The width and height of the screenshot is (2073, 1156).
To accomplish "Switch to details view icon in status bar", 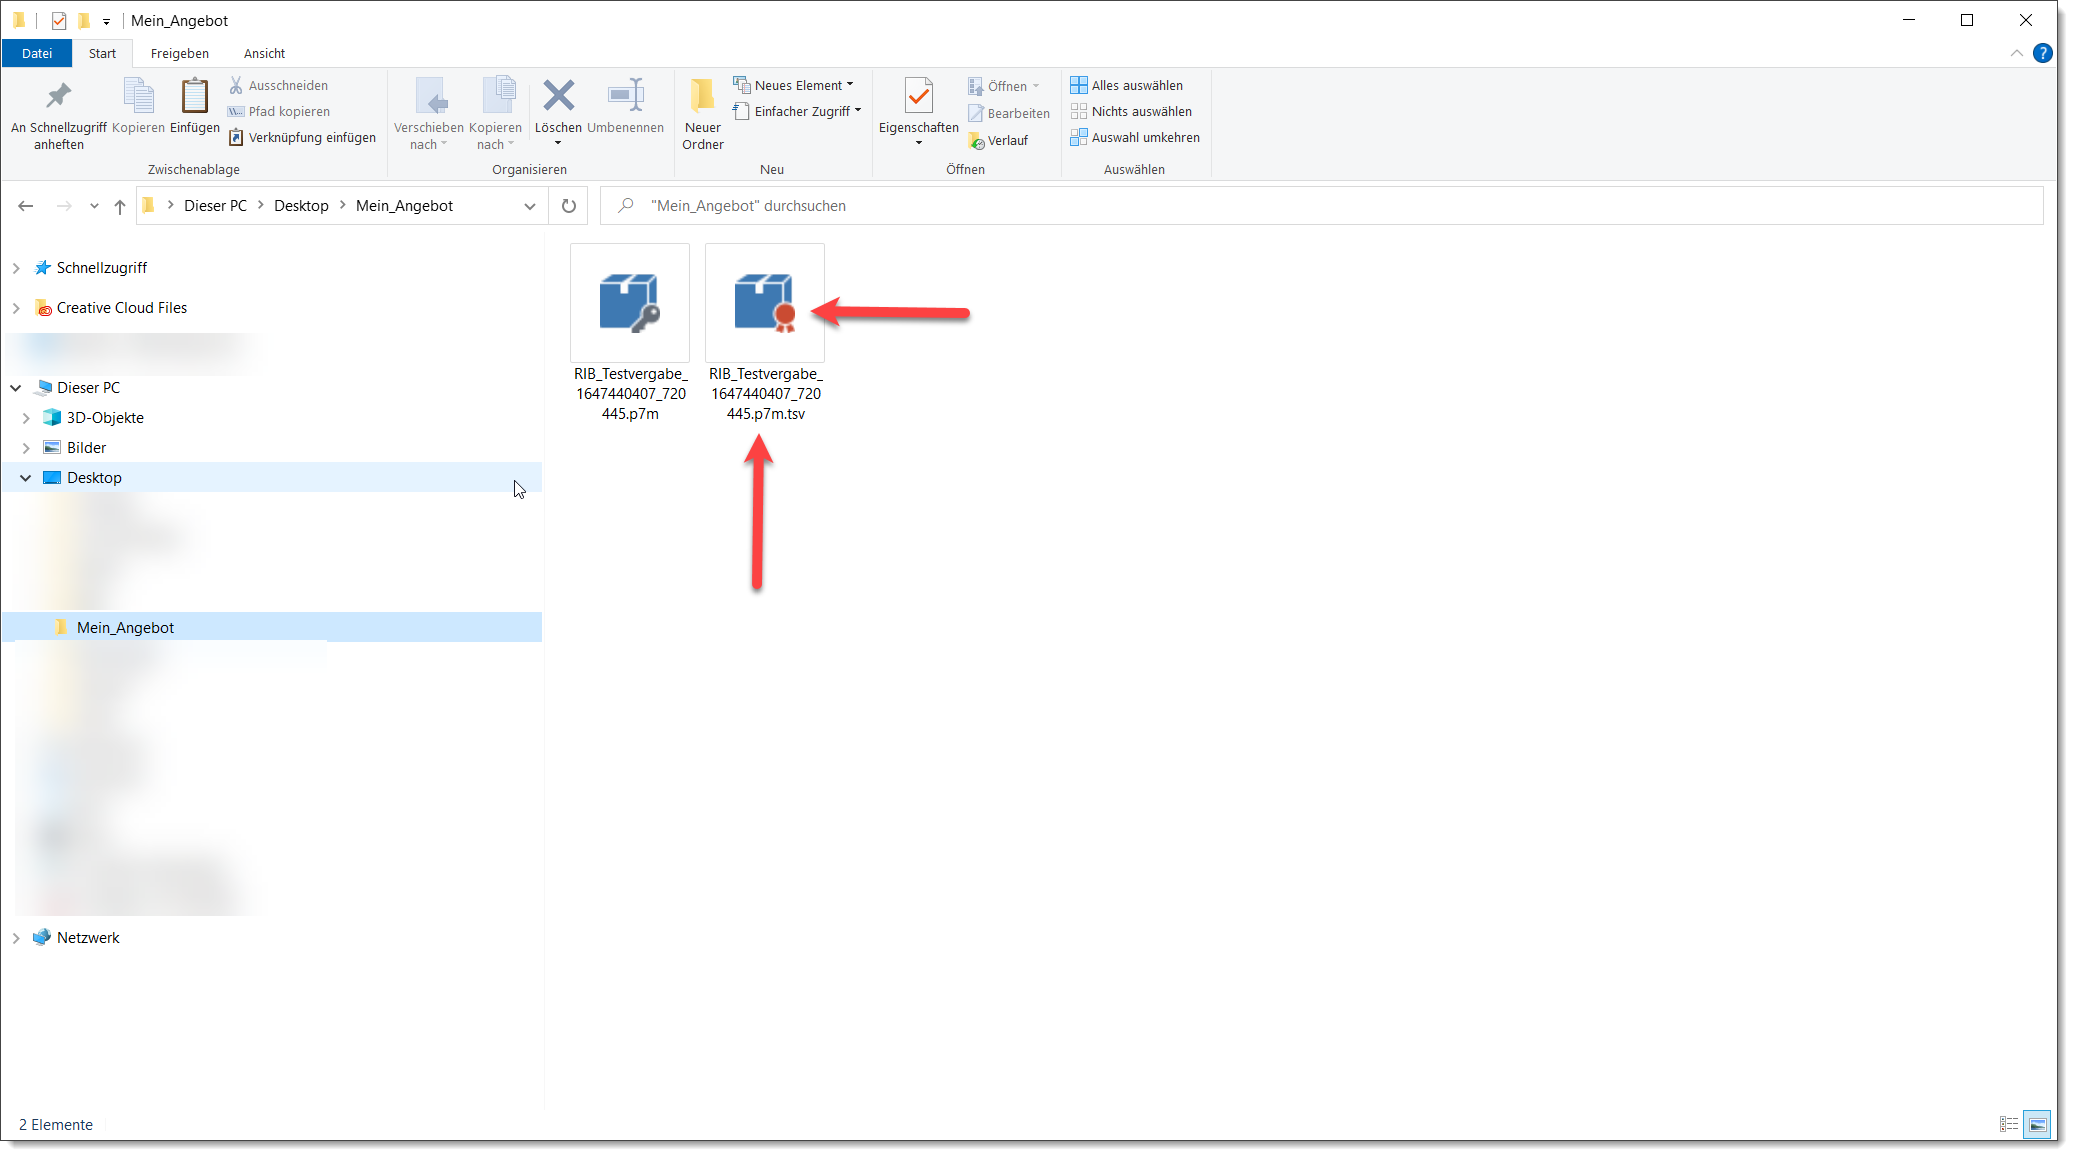I will click(2009, 1125).
